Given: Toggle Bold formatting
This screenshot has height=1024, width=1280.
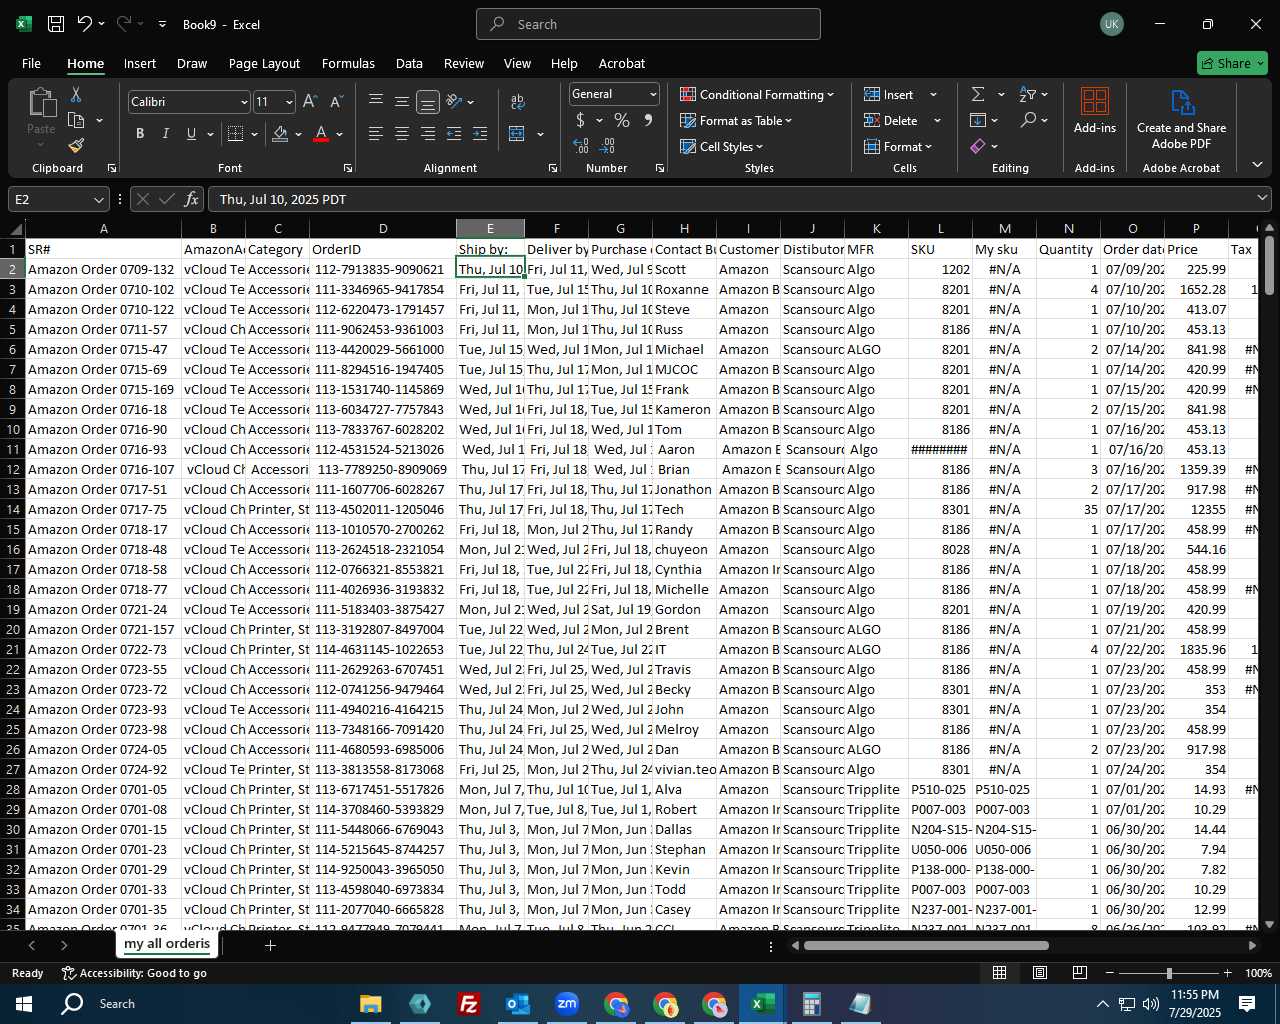Looking at the screenshot, I should click(140, 134).
